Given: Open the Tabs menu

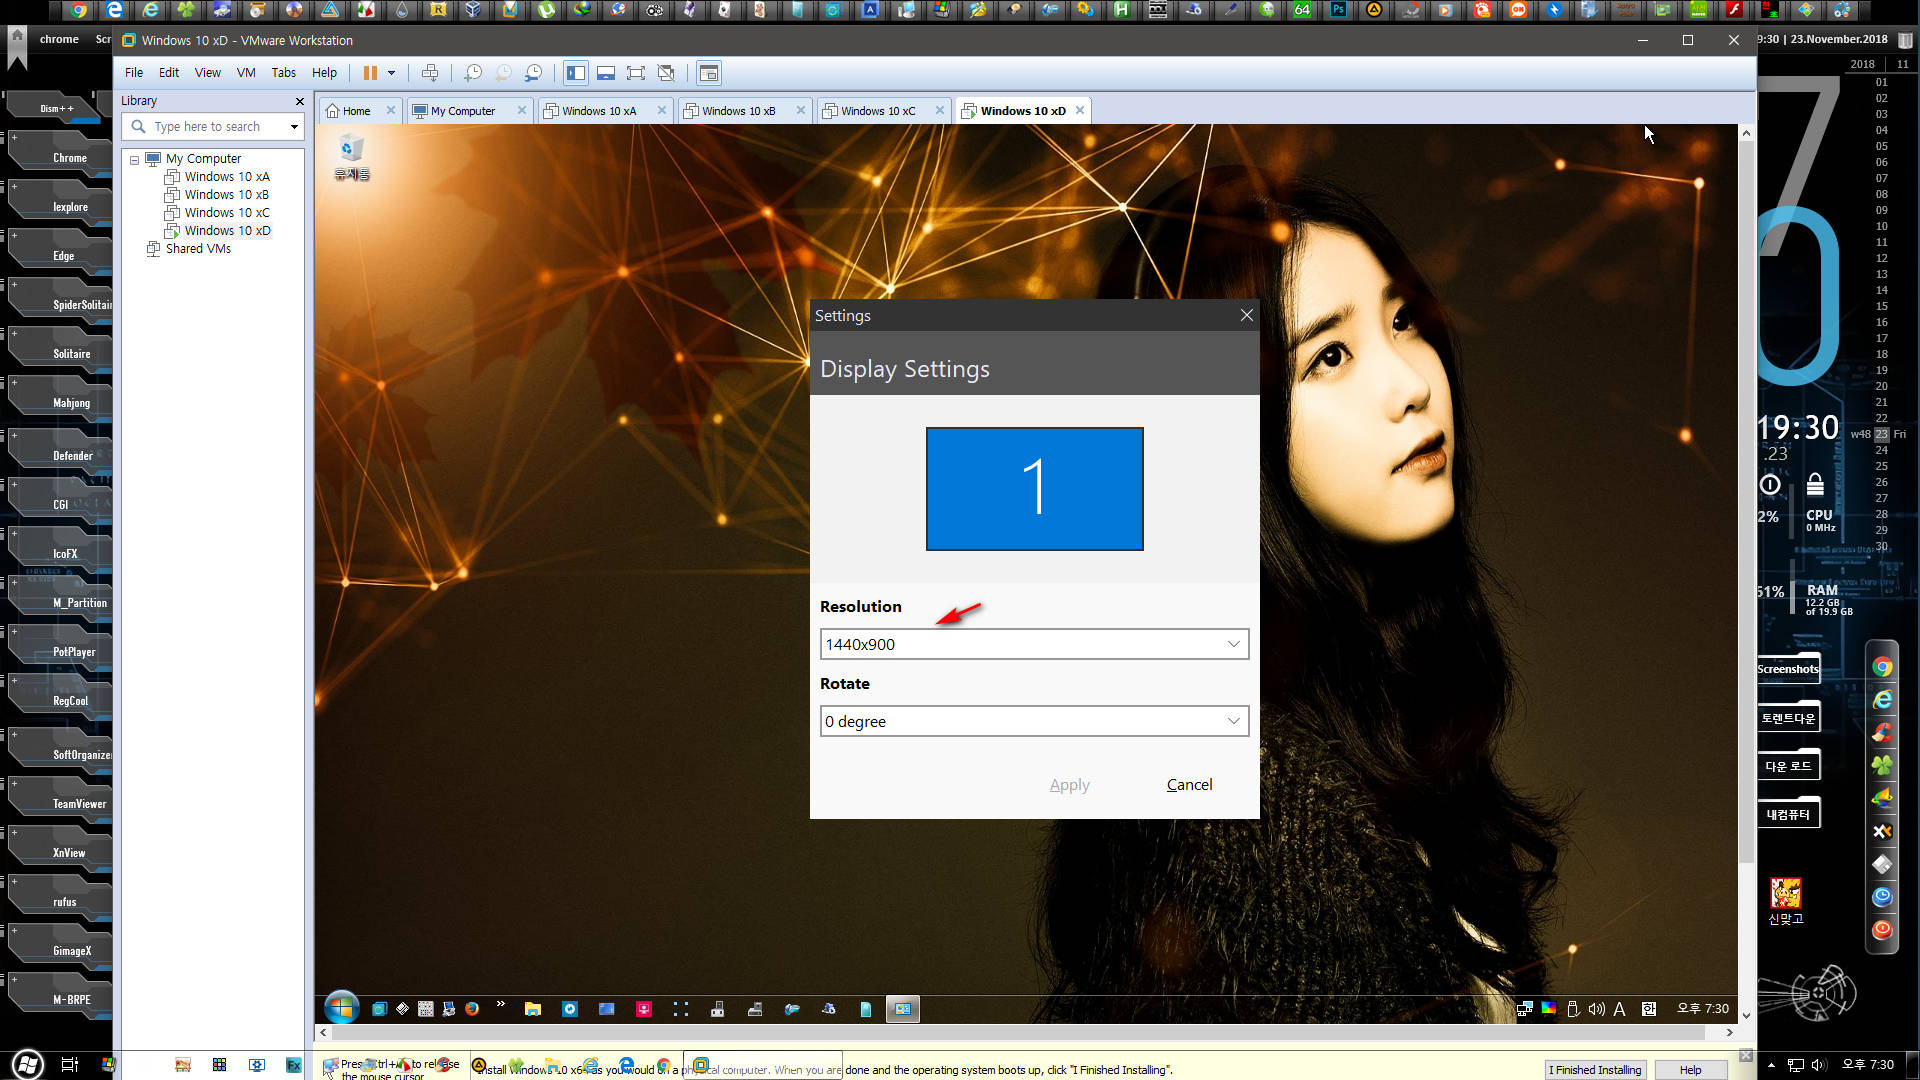Looking at the screenshot, I should [284, 73].
